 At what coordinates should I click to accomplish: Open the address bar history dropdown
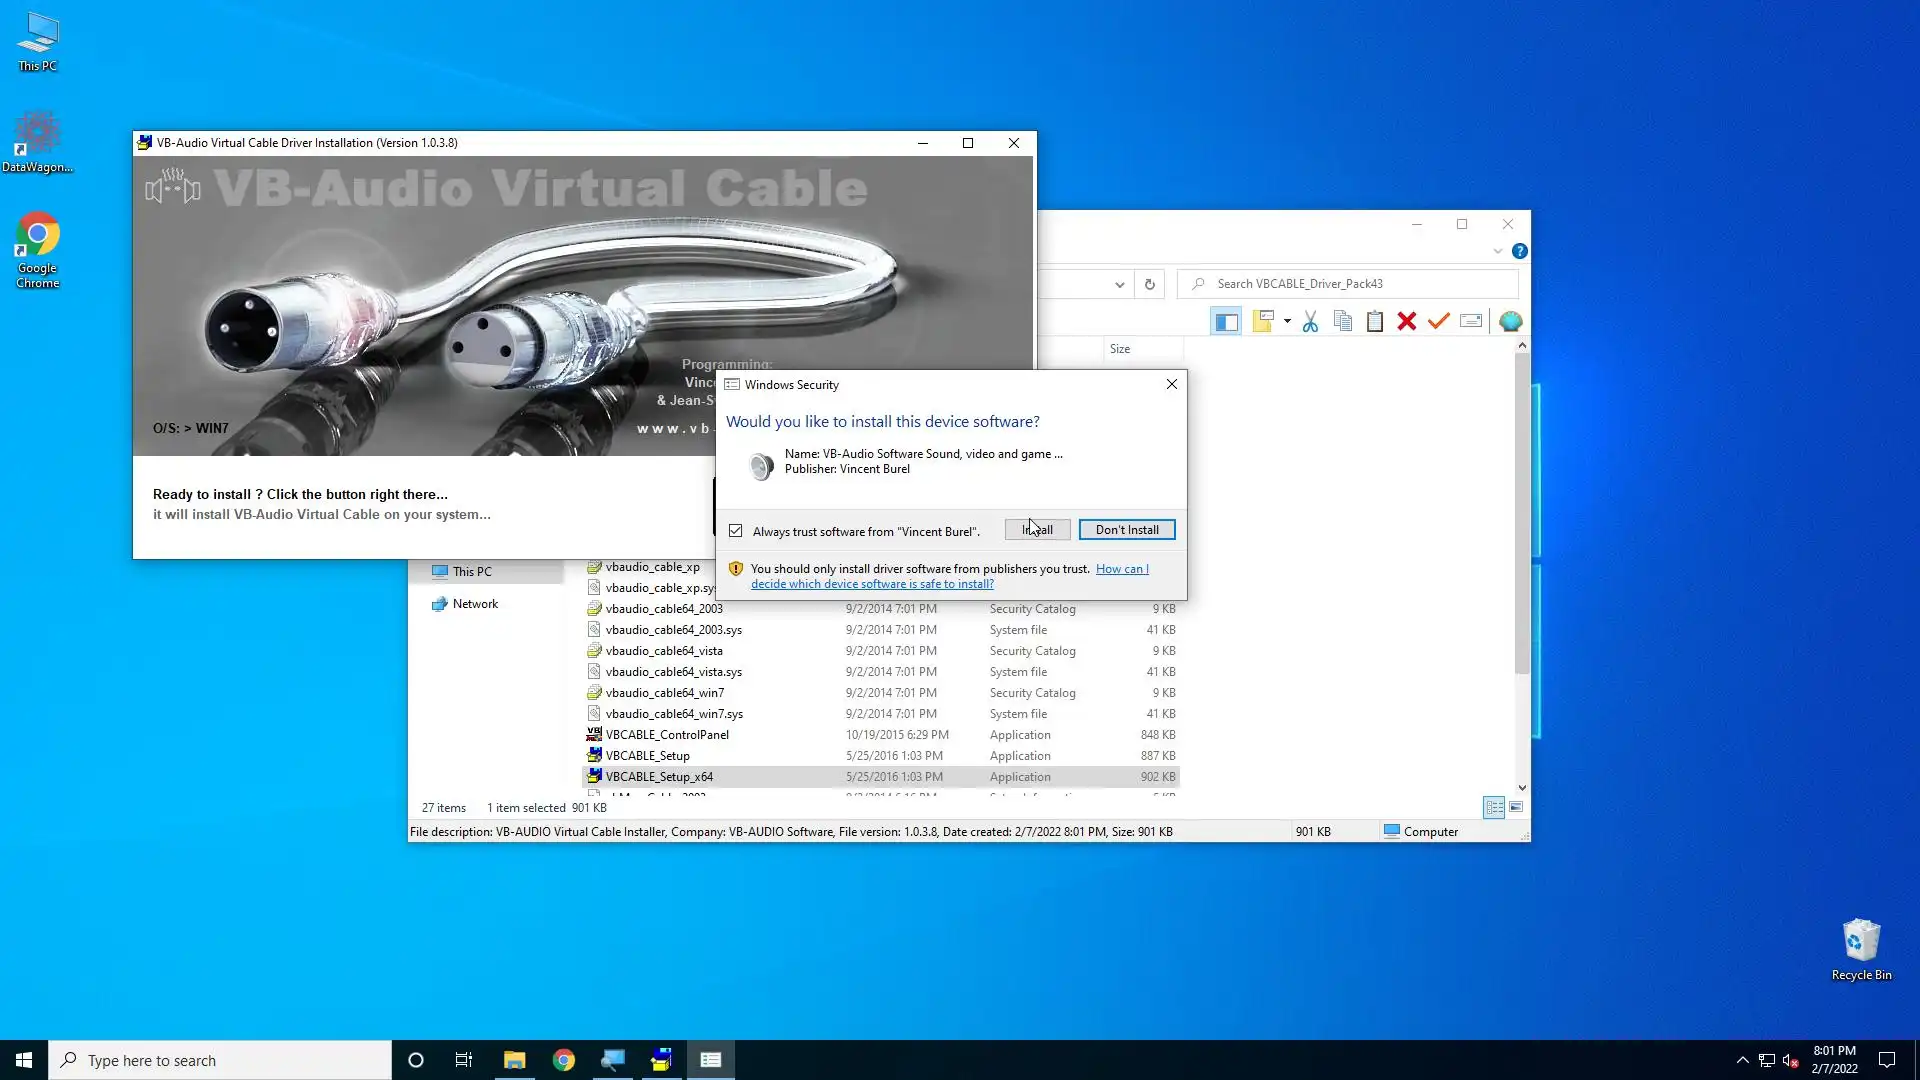[x=1120, y=284]
